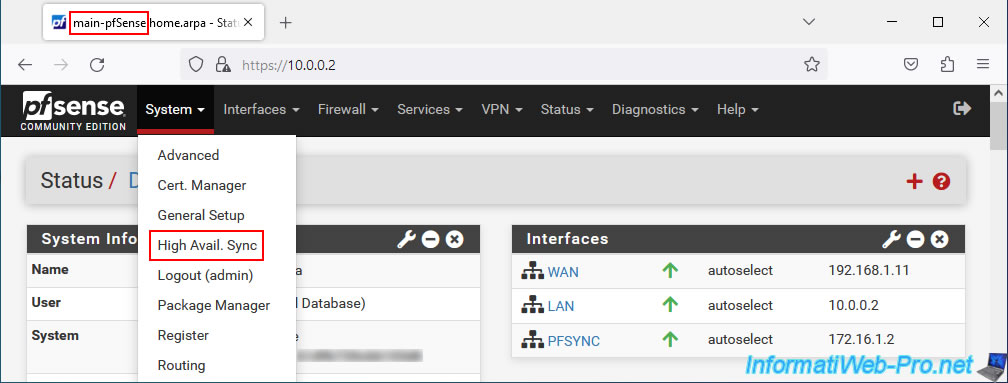1008x383 pixels.
Task: Click autoselect in the PFSYNC row
Action: coord(740,340)
